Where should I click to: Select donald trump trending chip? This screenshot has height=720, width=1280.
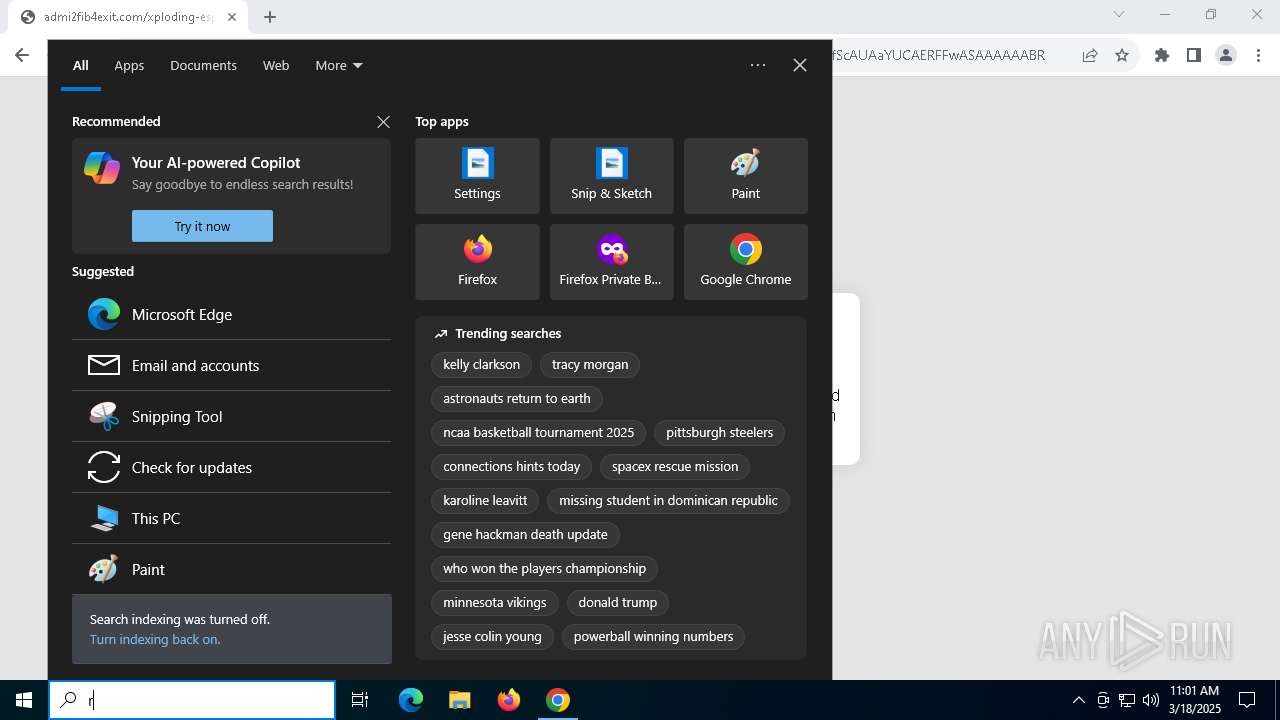coord(618,603)
